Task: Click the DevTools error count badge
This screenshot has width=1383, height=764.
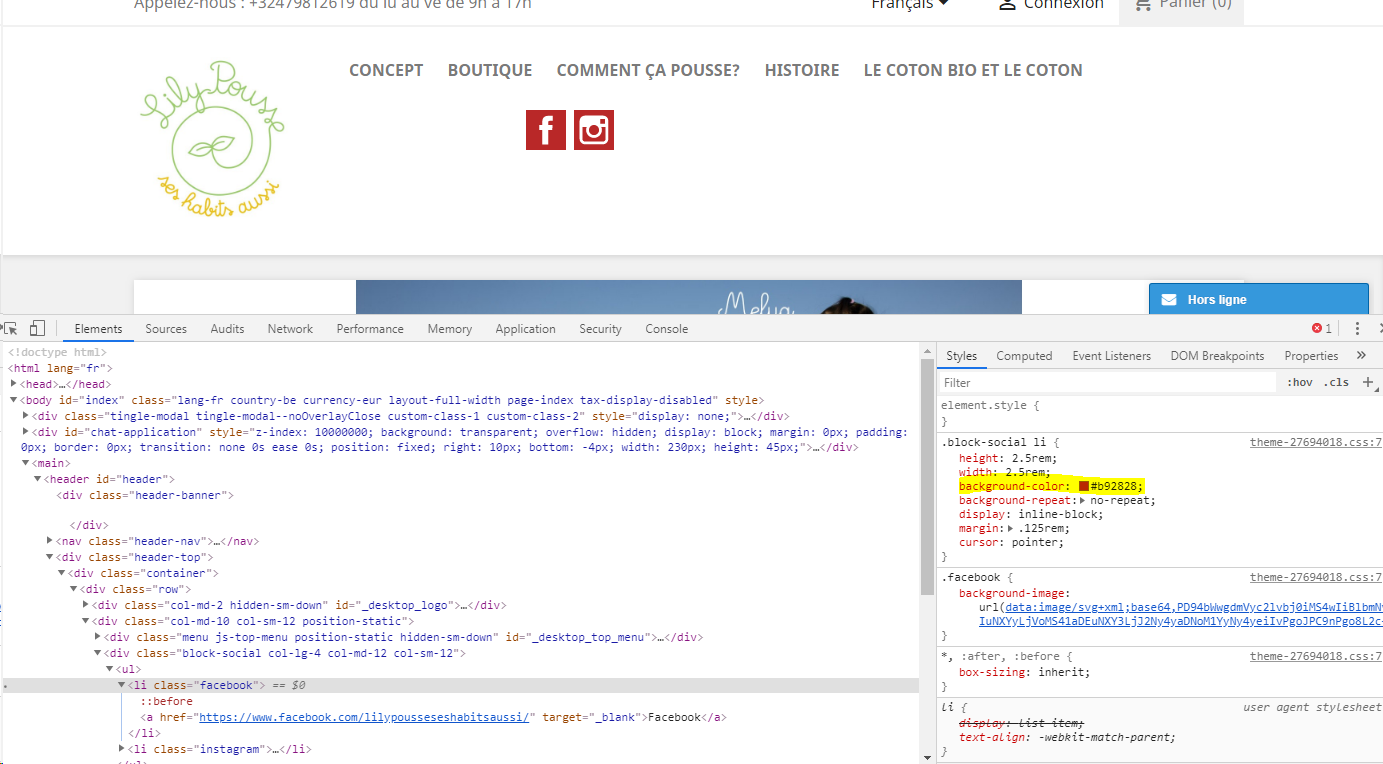Action: coord(1322,328)
